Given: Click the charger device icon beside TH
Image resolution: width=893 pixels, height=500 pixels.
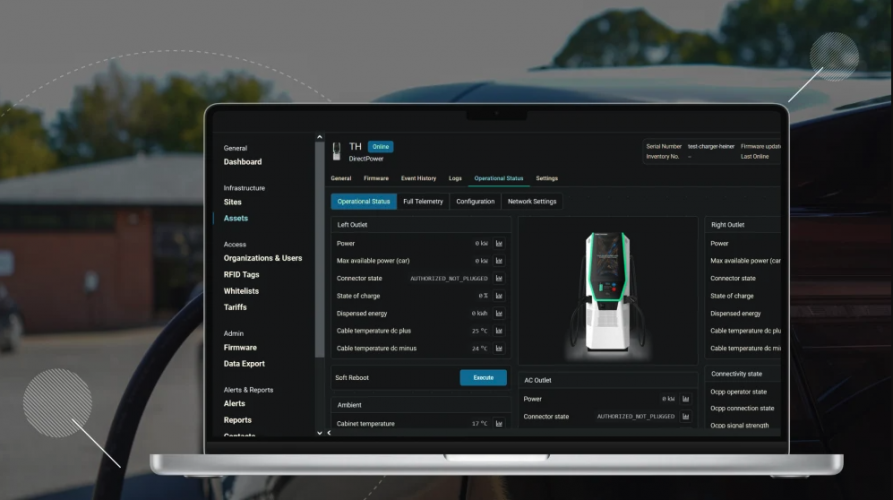Looking at the screenshot, I should point(337,151).
